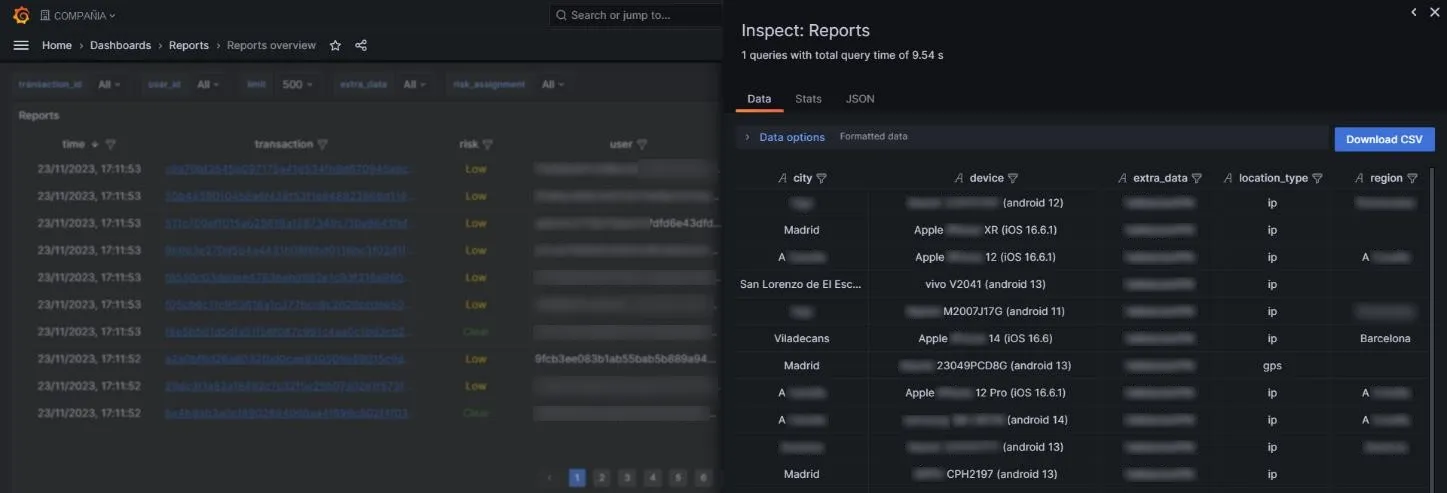Click the filter icon on location_type column
This screenshot has width=1447, height=493.
tap(1317, 178)
